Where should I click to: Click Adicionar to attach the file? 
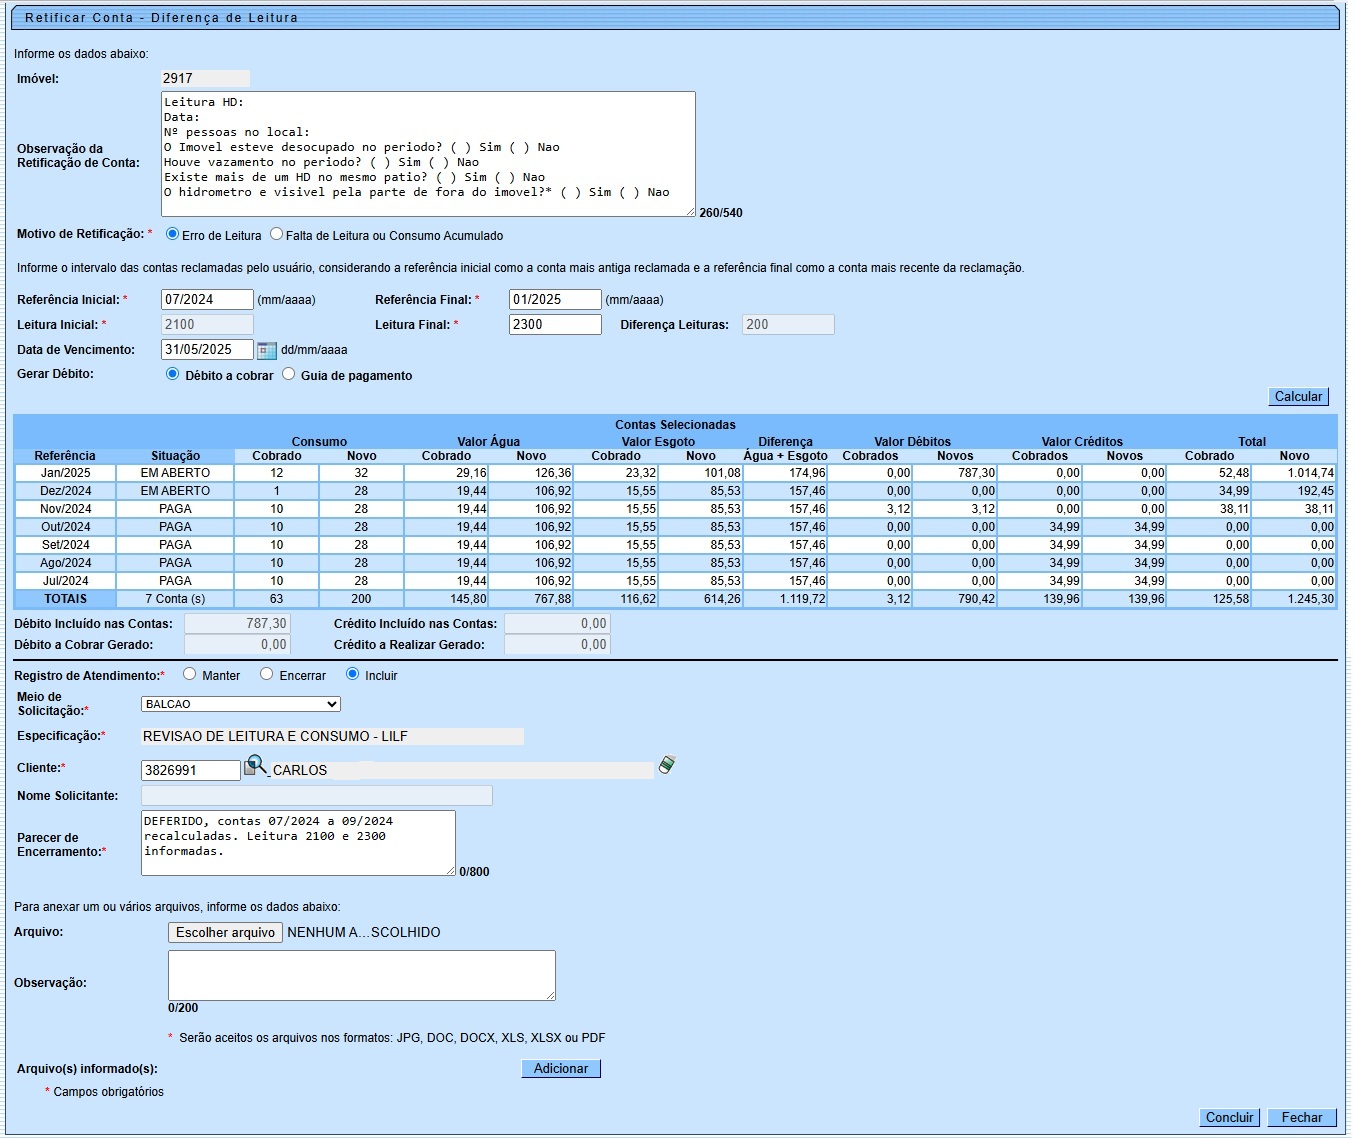pos(560,1068)
